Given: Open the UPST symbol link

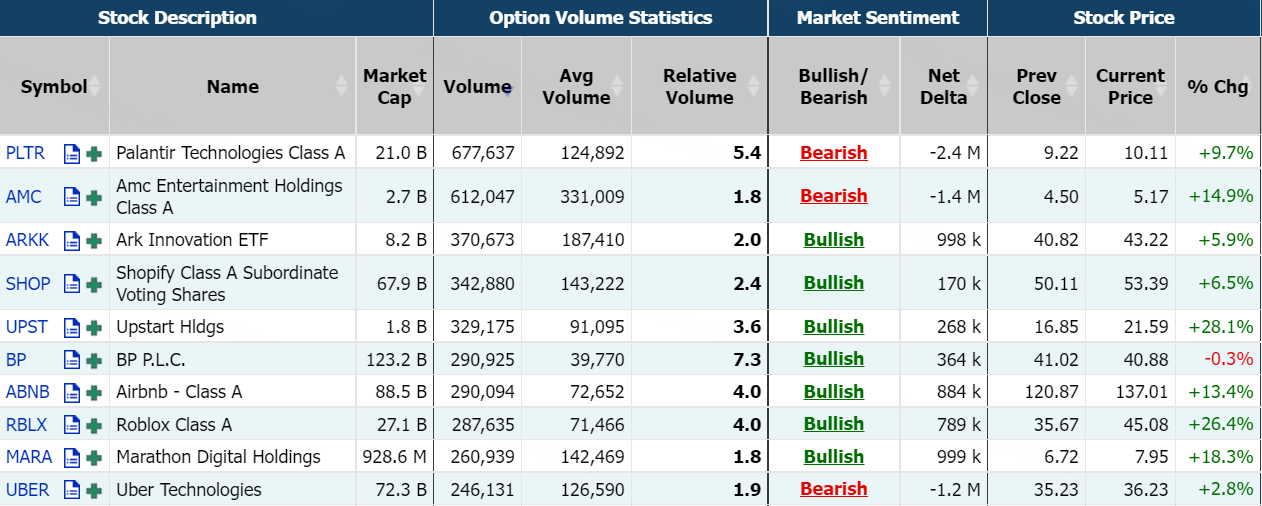Looking at the screenshot, I should pos(27,327).
